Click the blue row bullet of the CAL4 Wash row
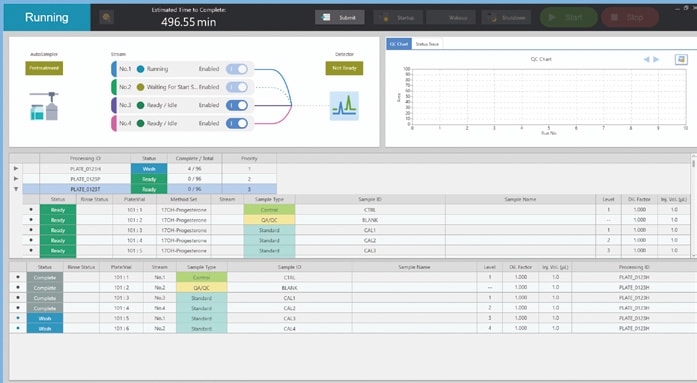The width and height of the screenshot is (697, 383). [18, 328]
